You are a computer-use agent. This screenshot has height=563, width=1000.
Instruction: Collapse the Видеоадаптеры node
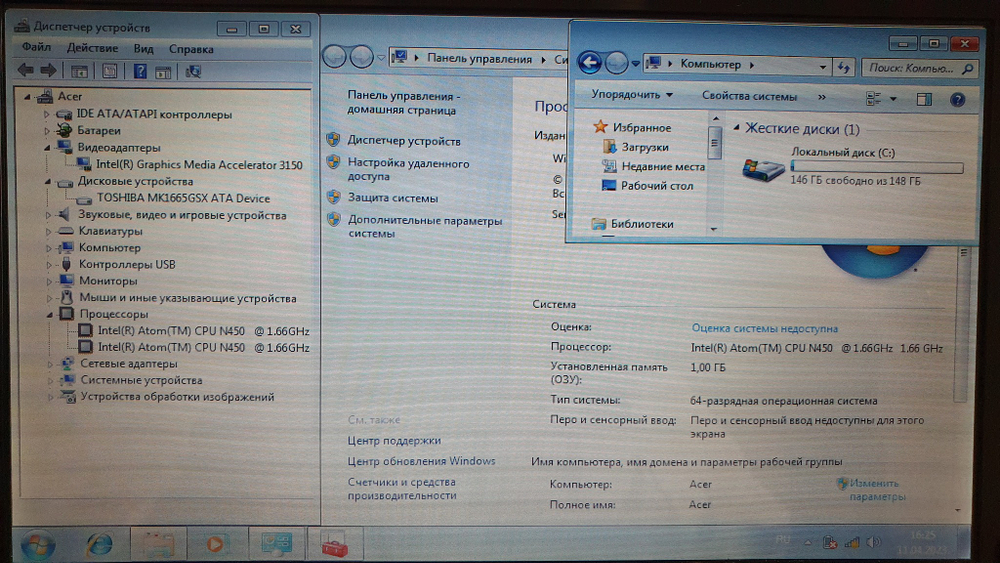point(47,148)
